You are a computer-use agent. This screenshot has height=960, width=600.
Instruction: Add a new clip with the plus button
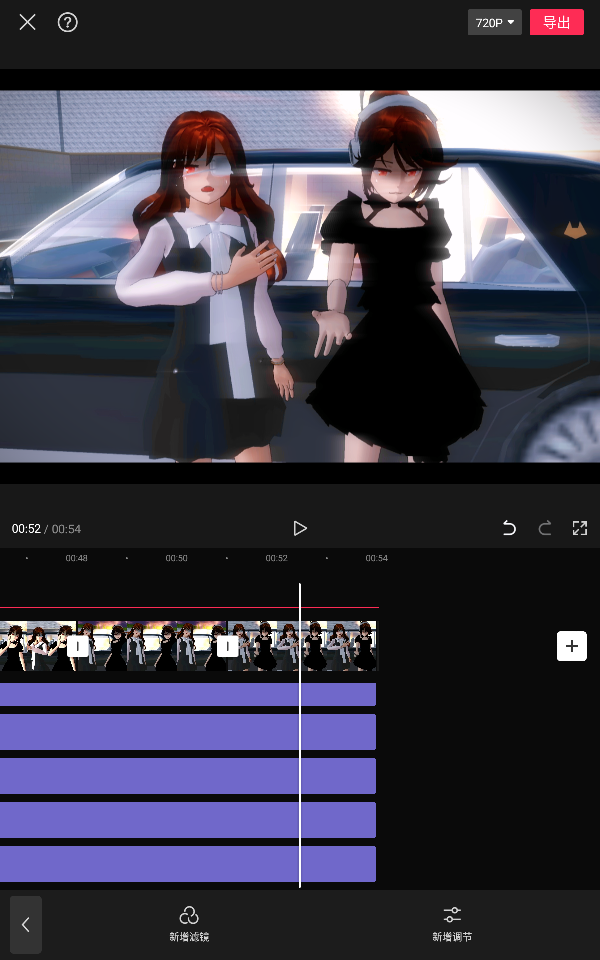click(572, 646)
